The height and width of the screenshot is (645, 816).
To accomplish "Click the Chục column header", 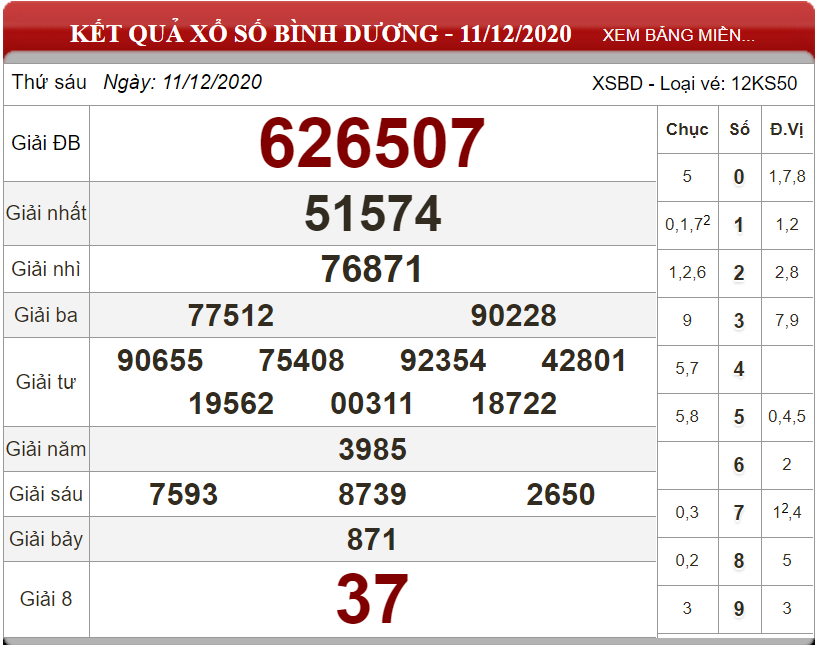I will (x=687, y=129).
